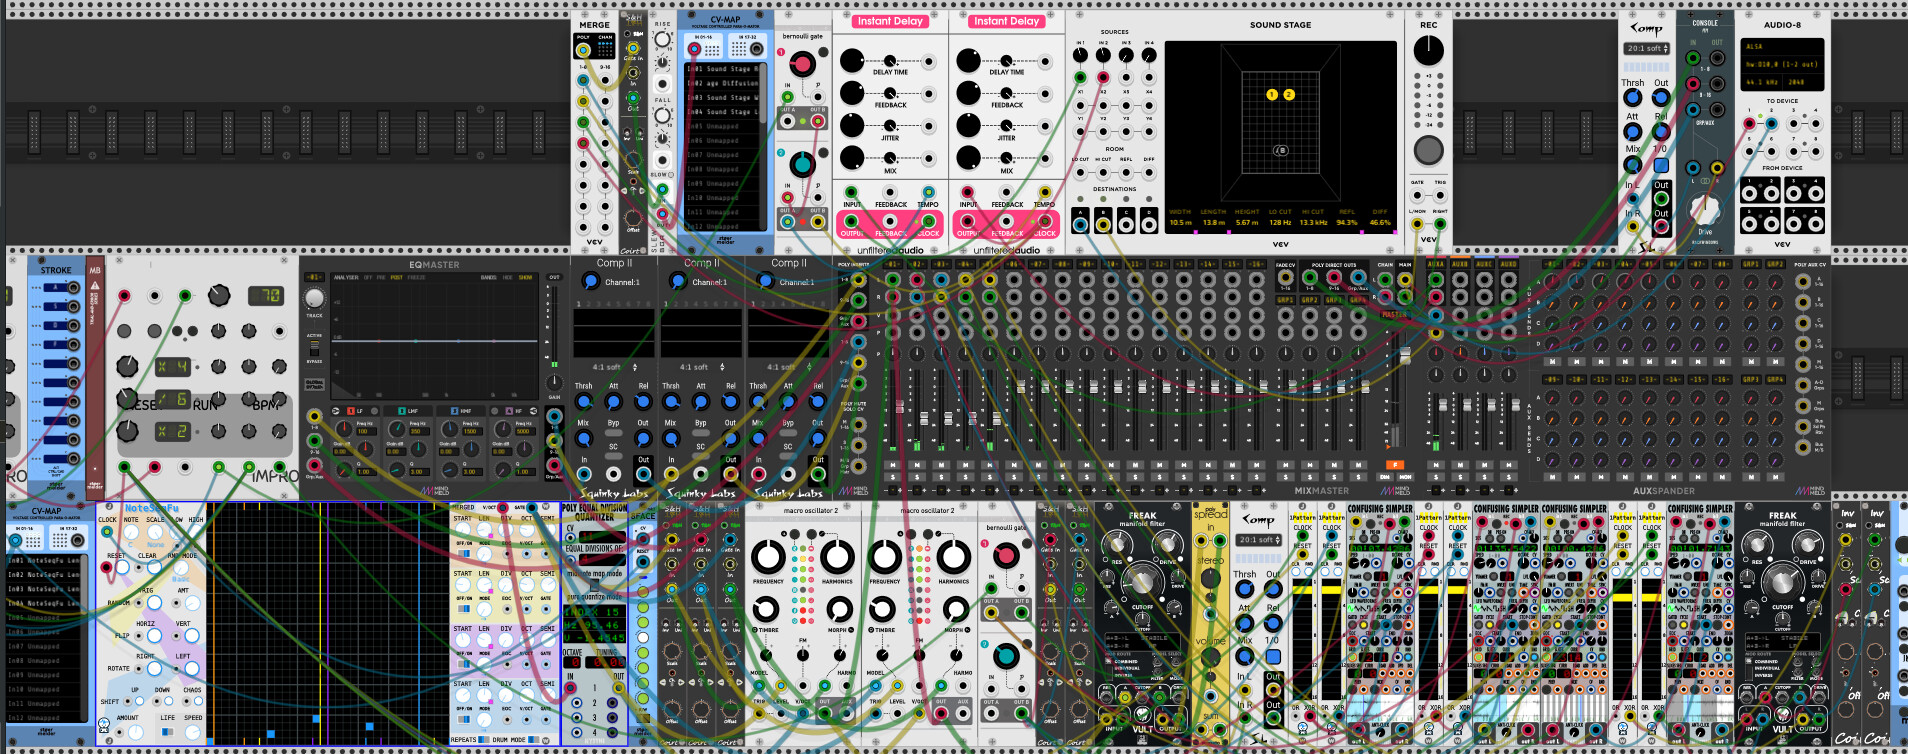Set EQMaster analyser to PRE
The image size is (1908, 754).
382,277
